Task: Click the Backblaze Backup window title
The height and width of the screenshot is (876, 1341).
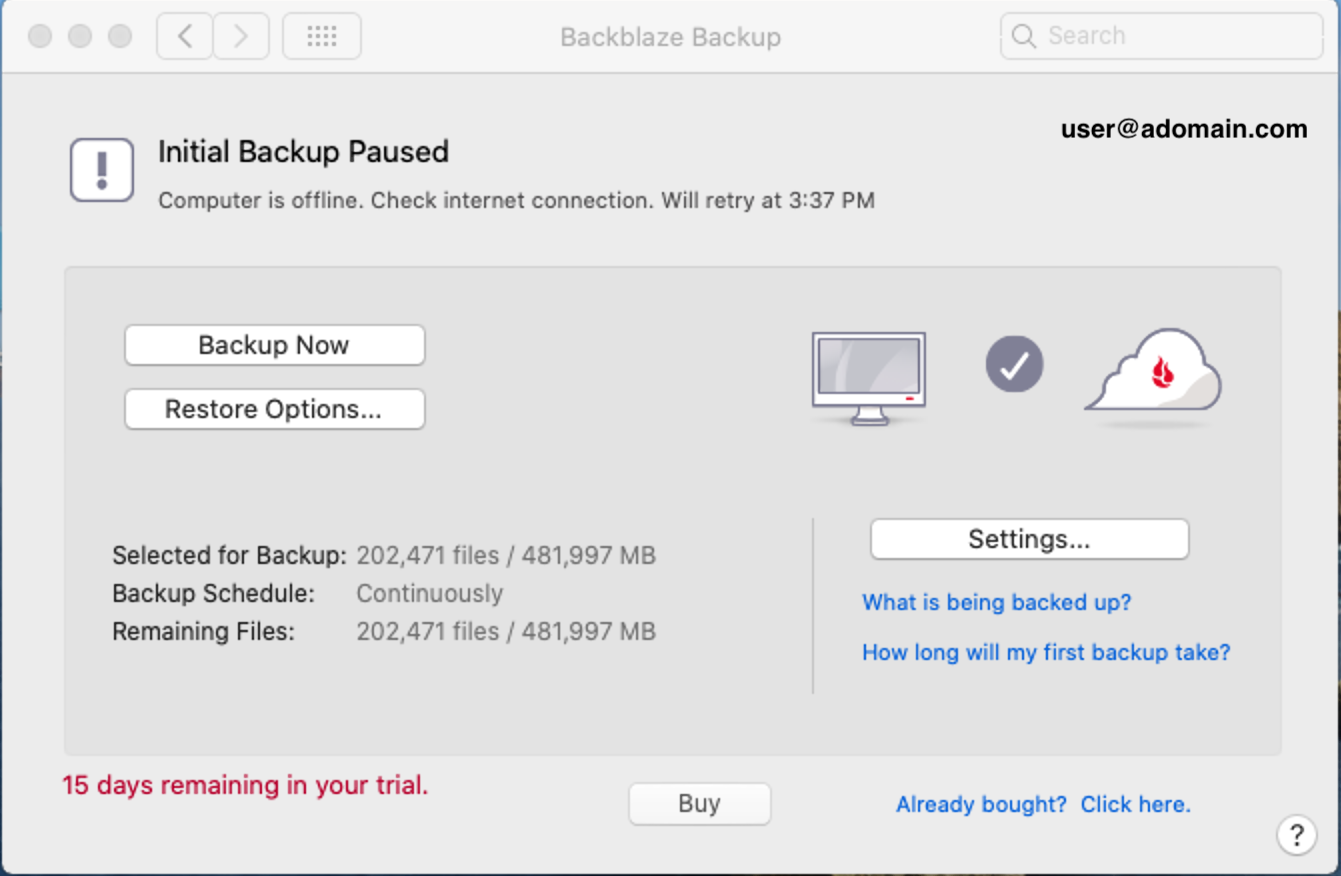Action: [670, 37]
